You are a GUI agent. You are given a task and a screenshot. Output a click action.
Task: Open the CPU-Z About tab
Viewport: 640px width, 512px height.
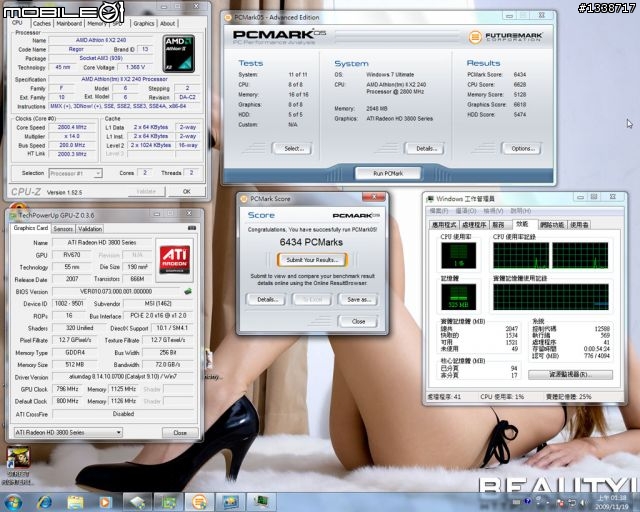(167, 24)
